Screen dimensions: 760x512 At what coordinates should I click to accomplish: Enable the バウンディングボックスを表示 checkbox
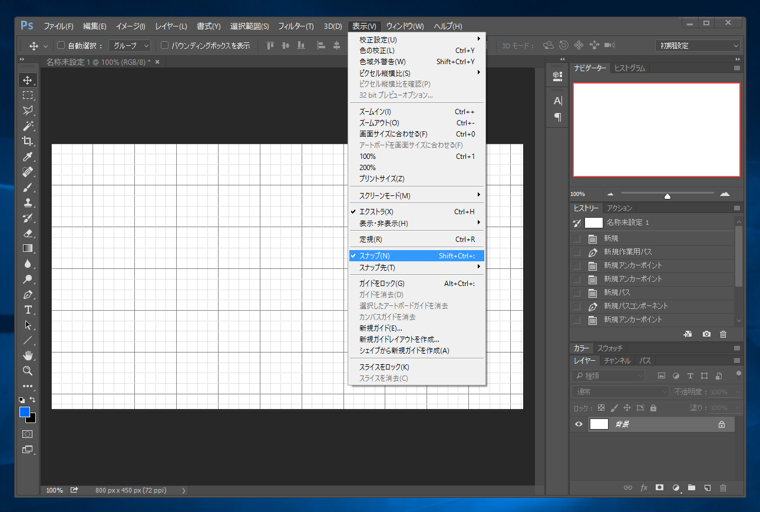(165, 46)
